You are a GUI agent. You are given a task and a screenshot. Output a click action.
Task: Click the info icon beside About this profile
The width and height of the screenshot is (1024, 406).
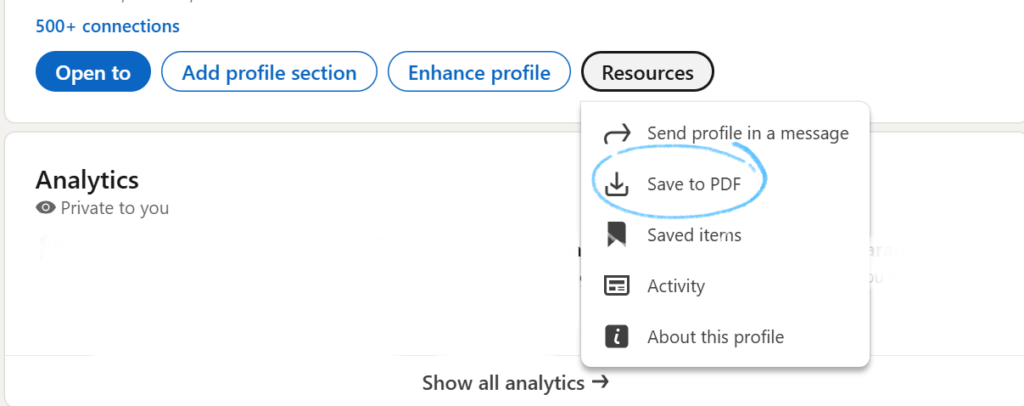pyautogui.click(x=617, y=337)
